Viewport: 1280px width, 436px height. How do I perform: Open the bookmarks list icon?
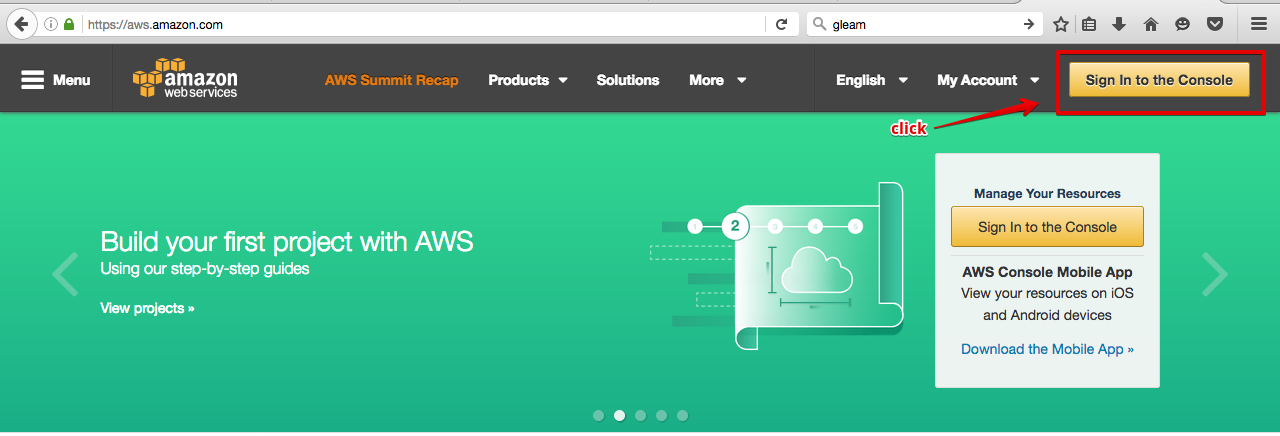point(1090,24)
